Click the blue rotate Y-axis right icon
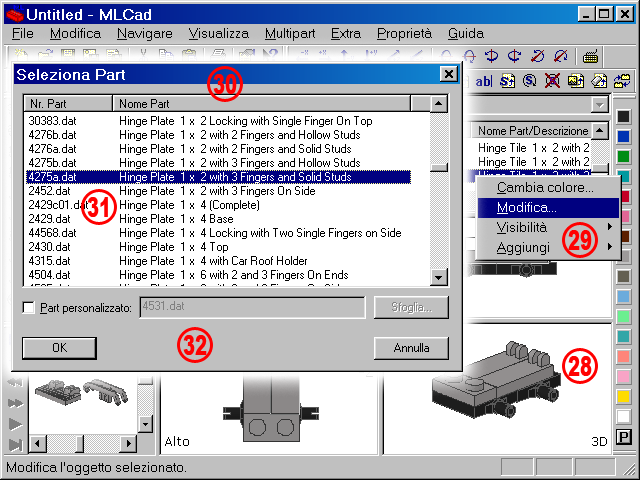 [514, 56]
